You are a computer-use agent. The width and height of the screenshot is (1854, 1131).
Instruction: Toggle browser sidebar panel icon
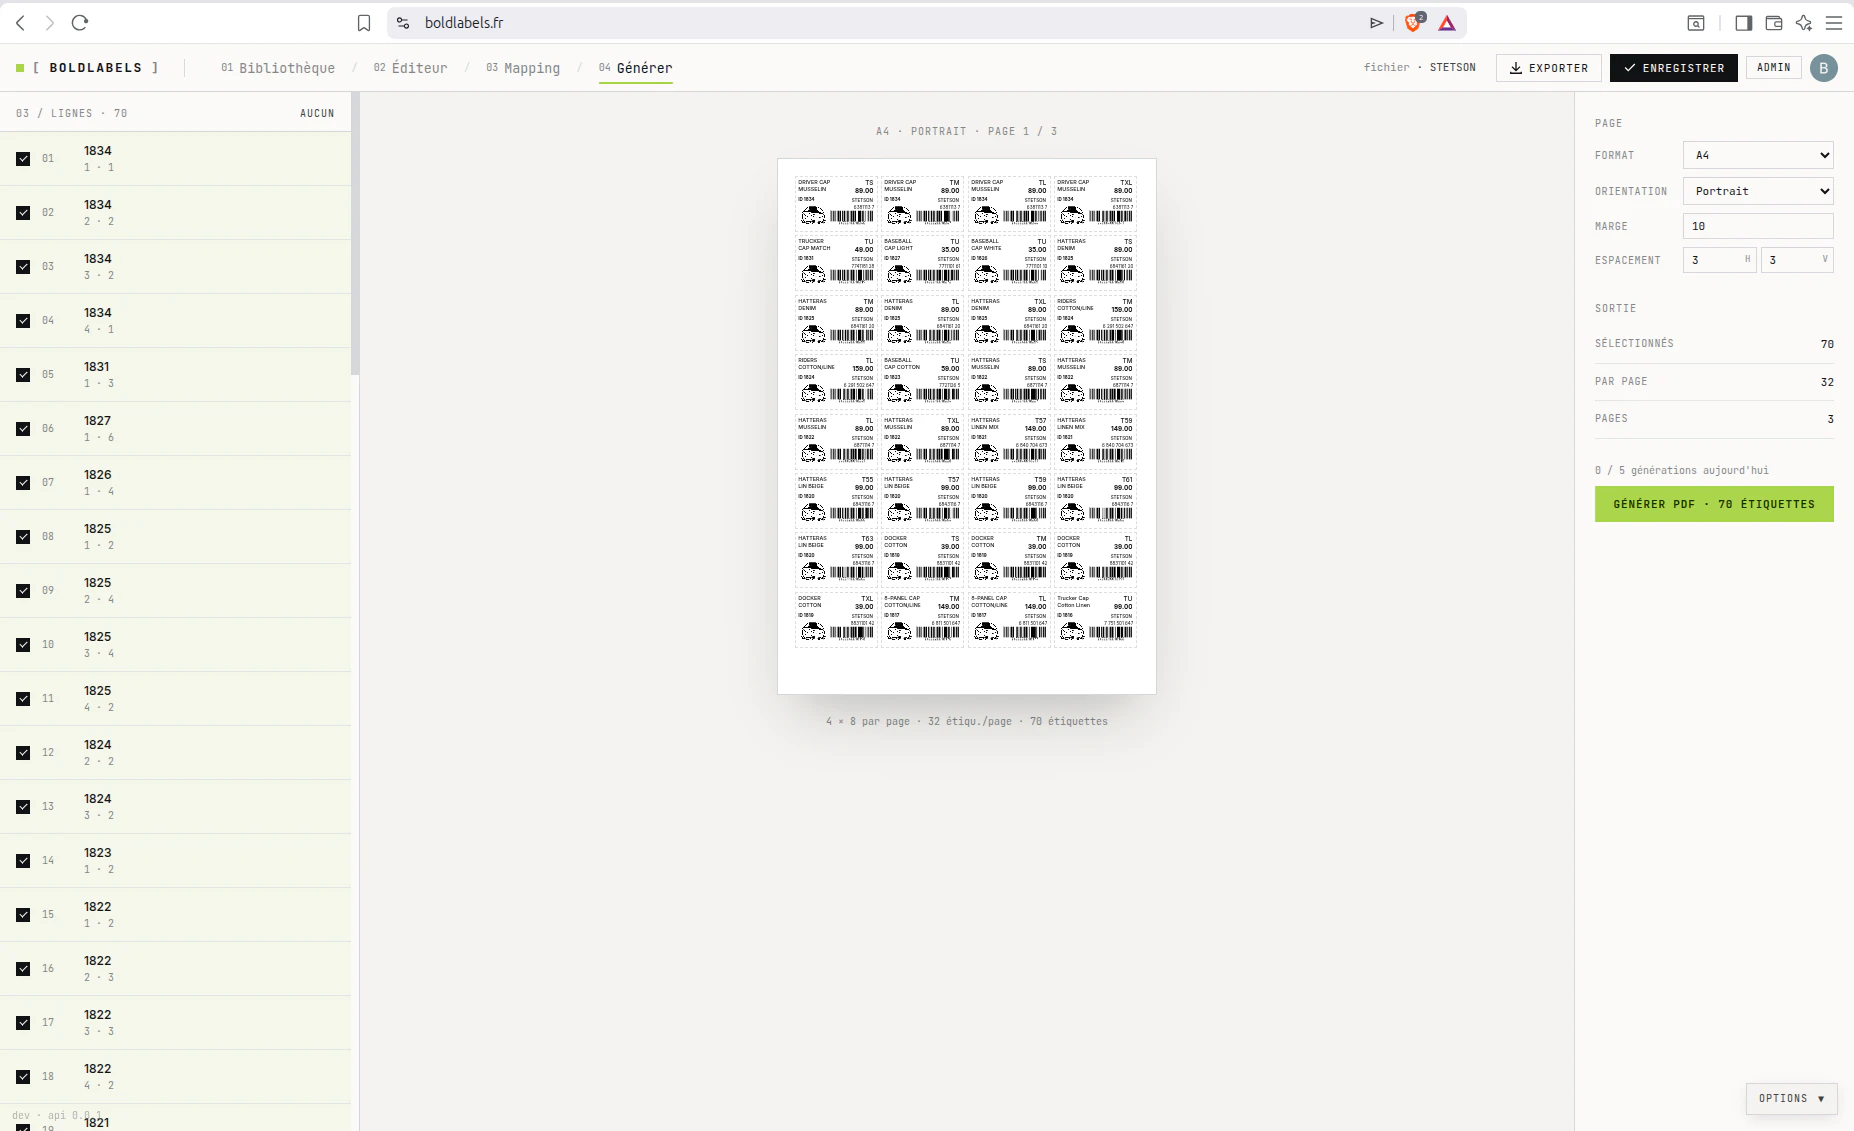(x=1744, y=23)
